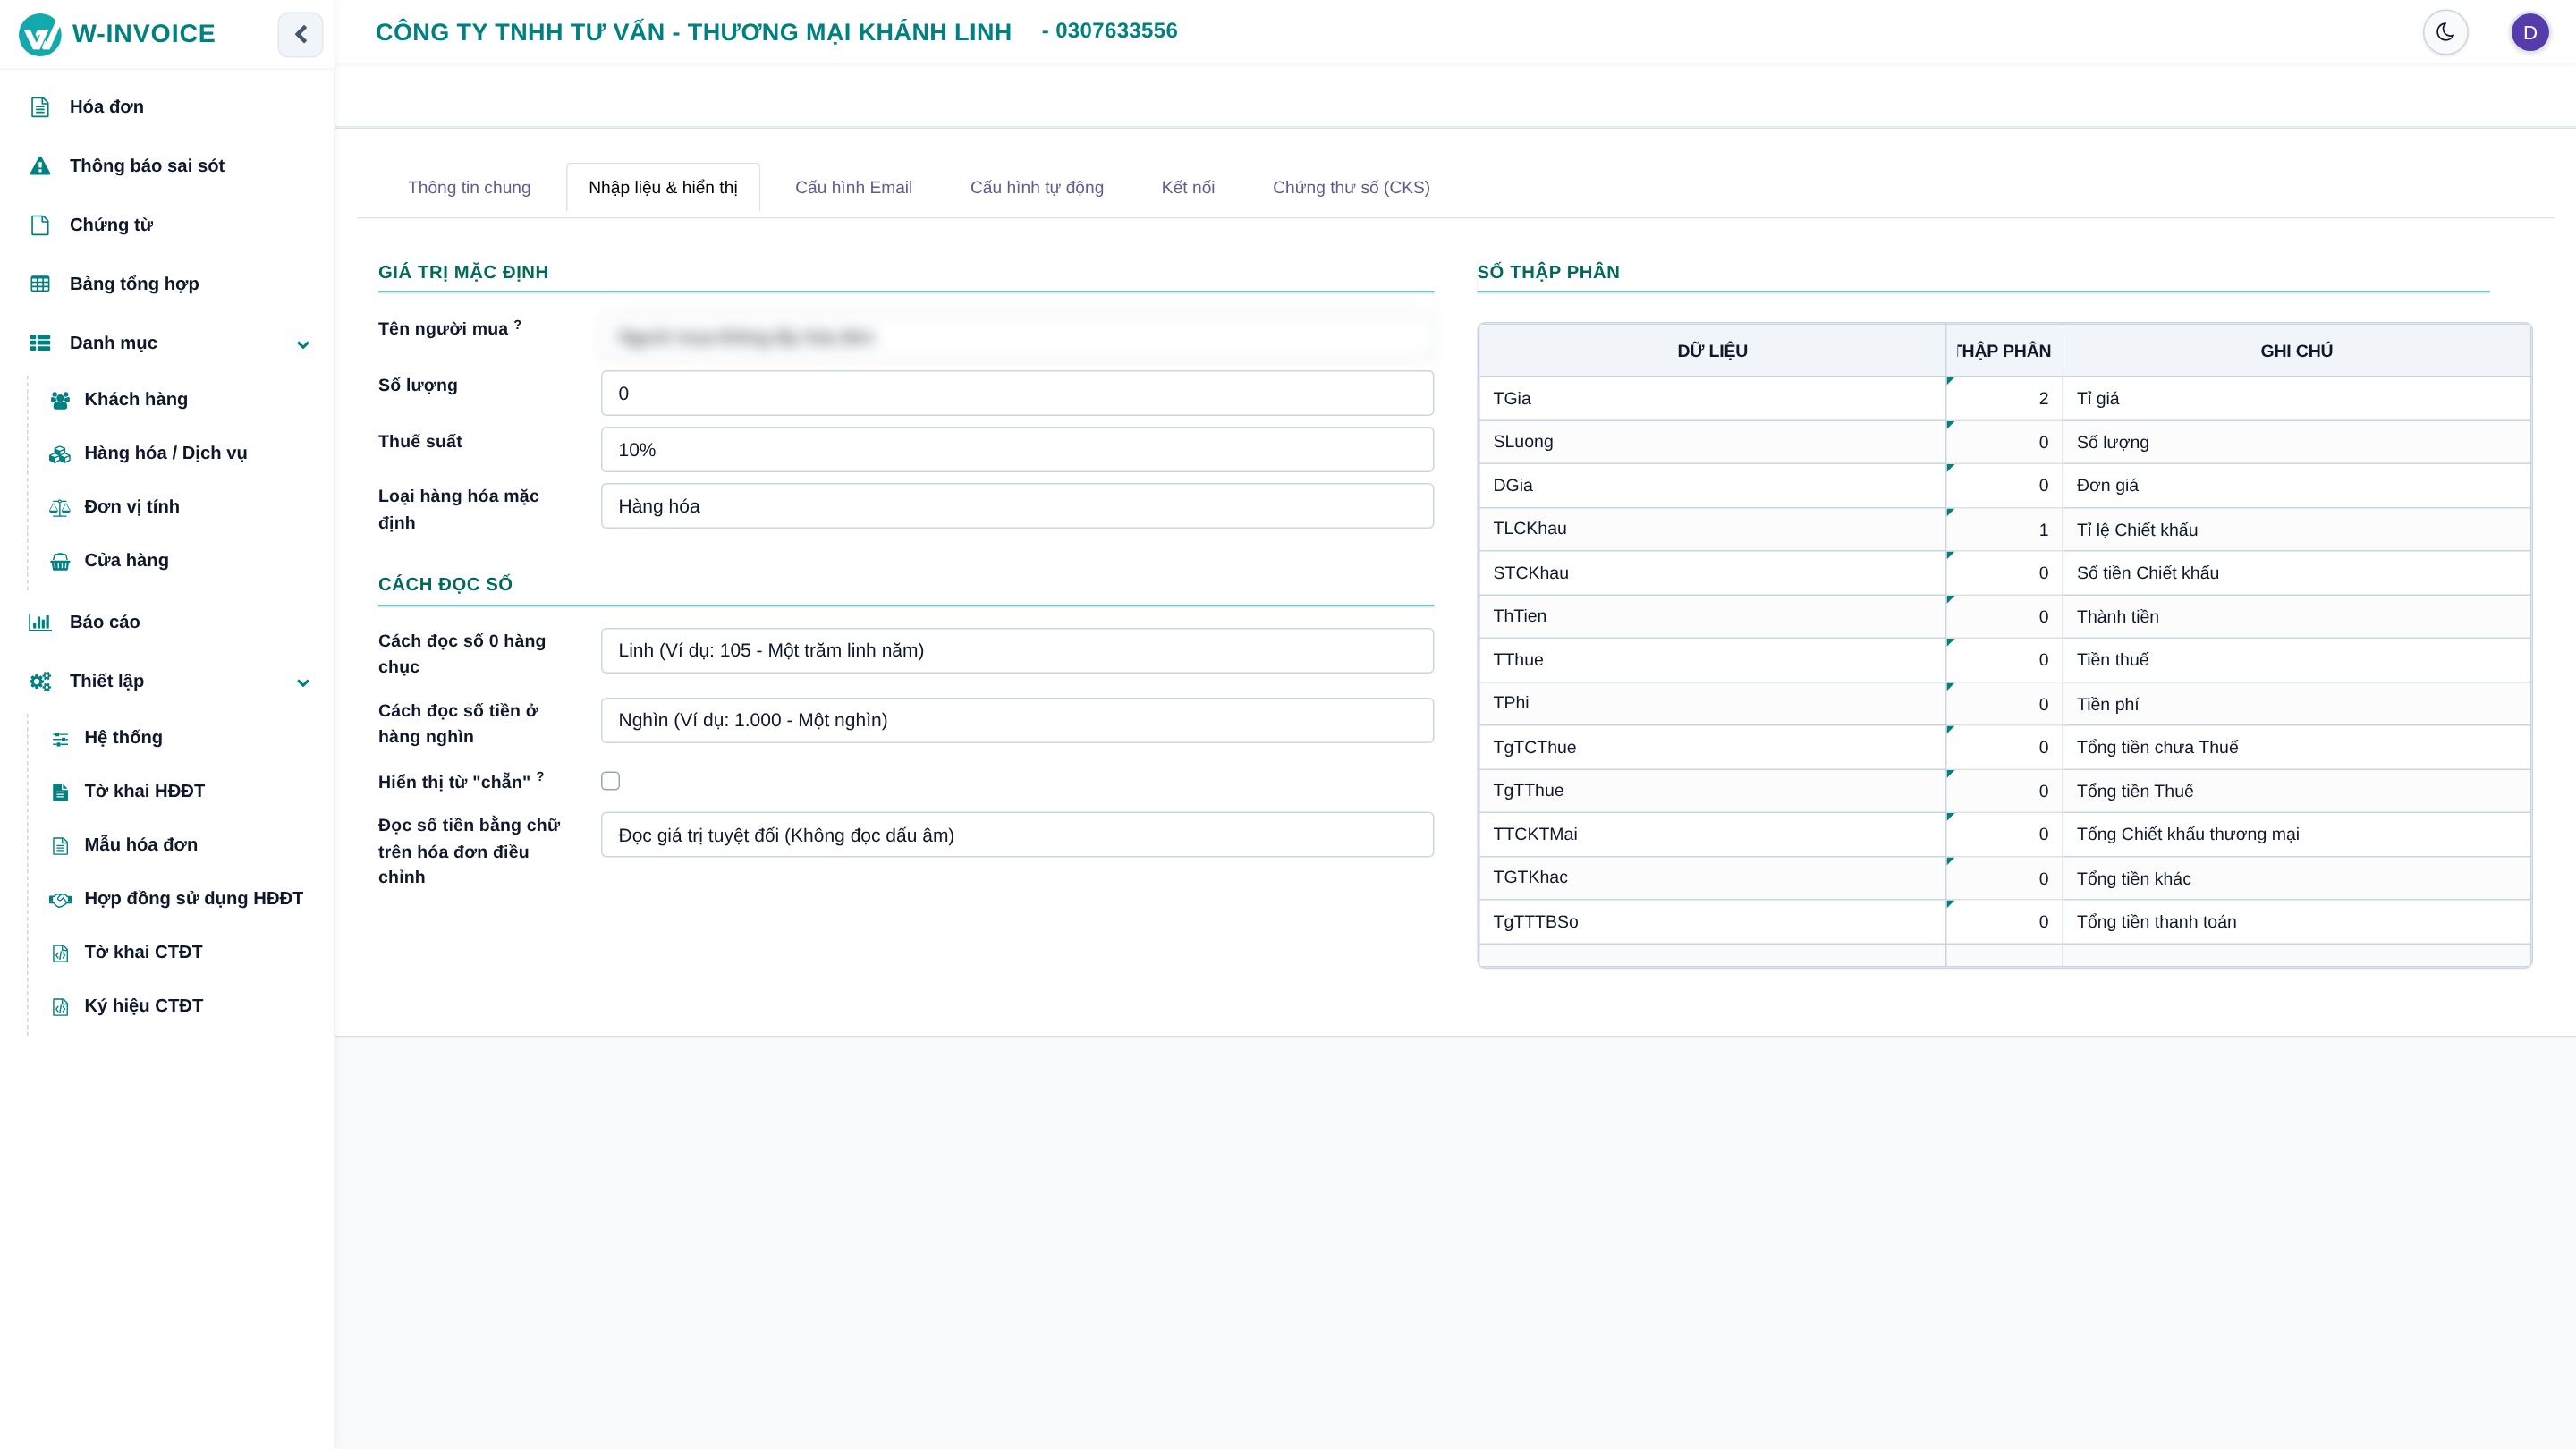2576x1449 pixels.
Task: Collapse the sidebar with the arrow button
Action: pos(300,34)
